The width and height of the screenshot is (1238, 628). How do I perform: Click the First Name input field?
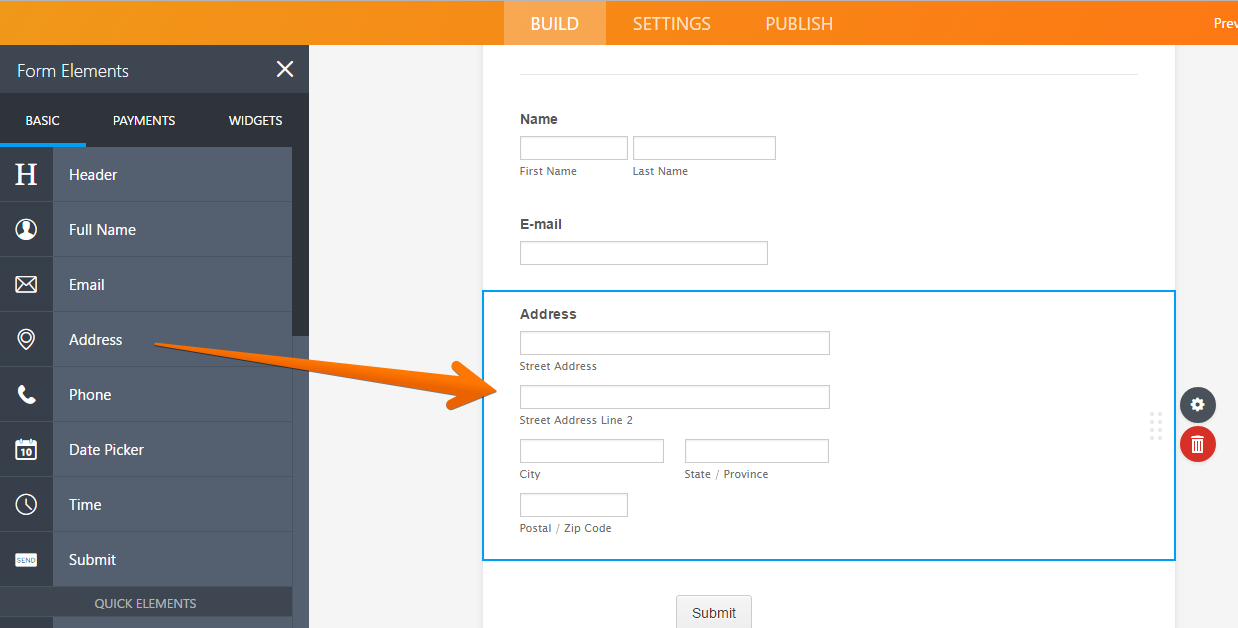click(573, 147)
